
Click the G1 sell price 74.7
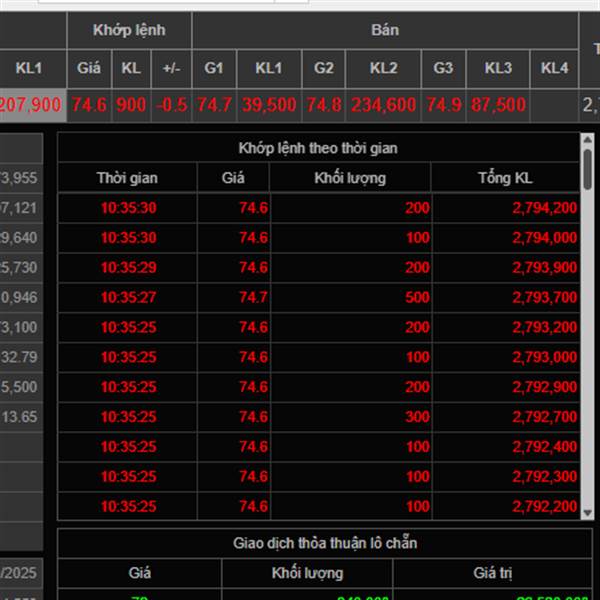point(214,105)
